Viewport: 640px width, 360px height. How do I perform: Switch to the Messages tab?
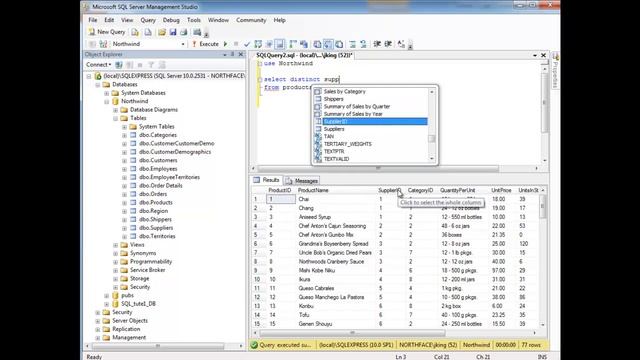302,180
